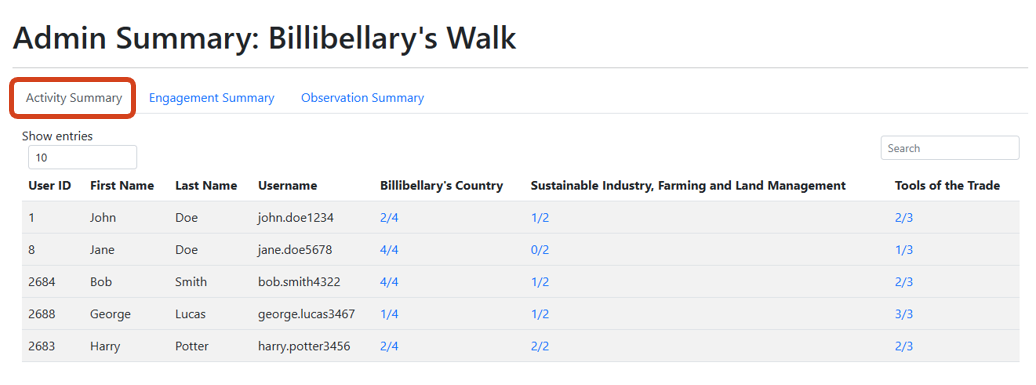Screen dimensions: 1036x385
Task: Open John Doe's 2/4 Billibellary's Country link
Action: 389,218
